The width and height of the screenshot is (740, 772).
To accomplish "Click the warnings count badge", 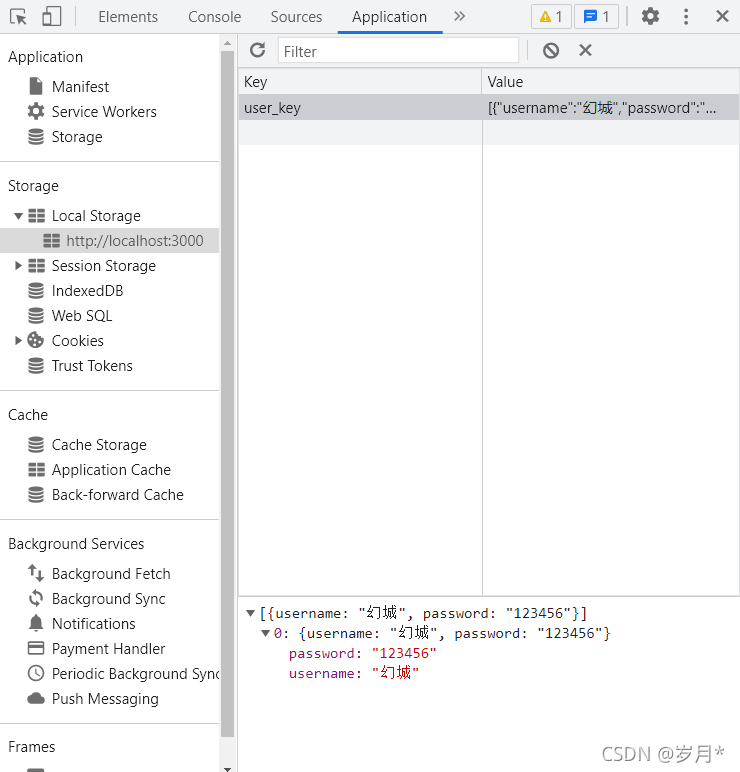I will click(x=551, y=17).
